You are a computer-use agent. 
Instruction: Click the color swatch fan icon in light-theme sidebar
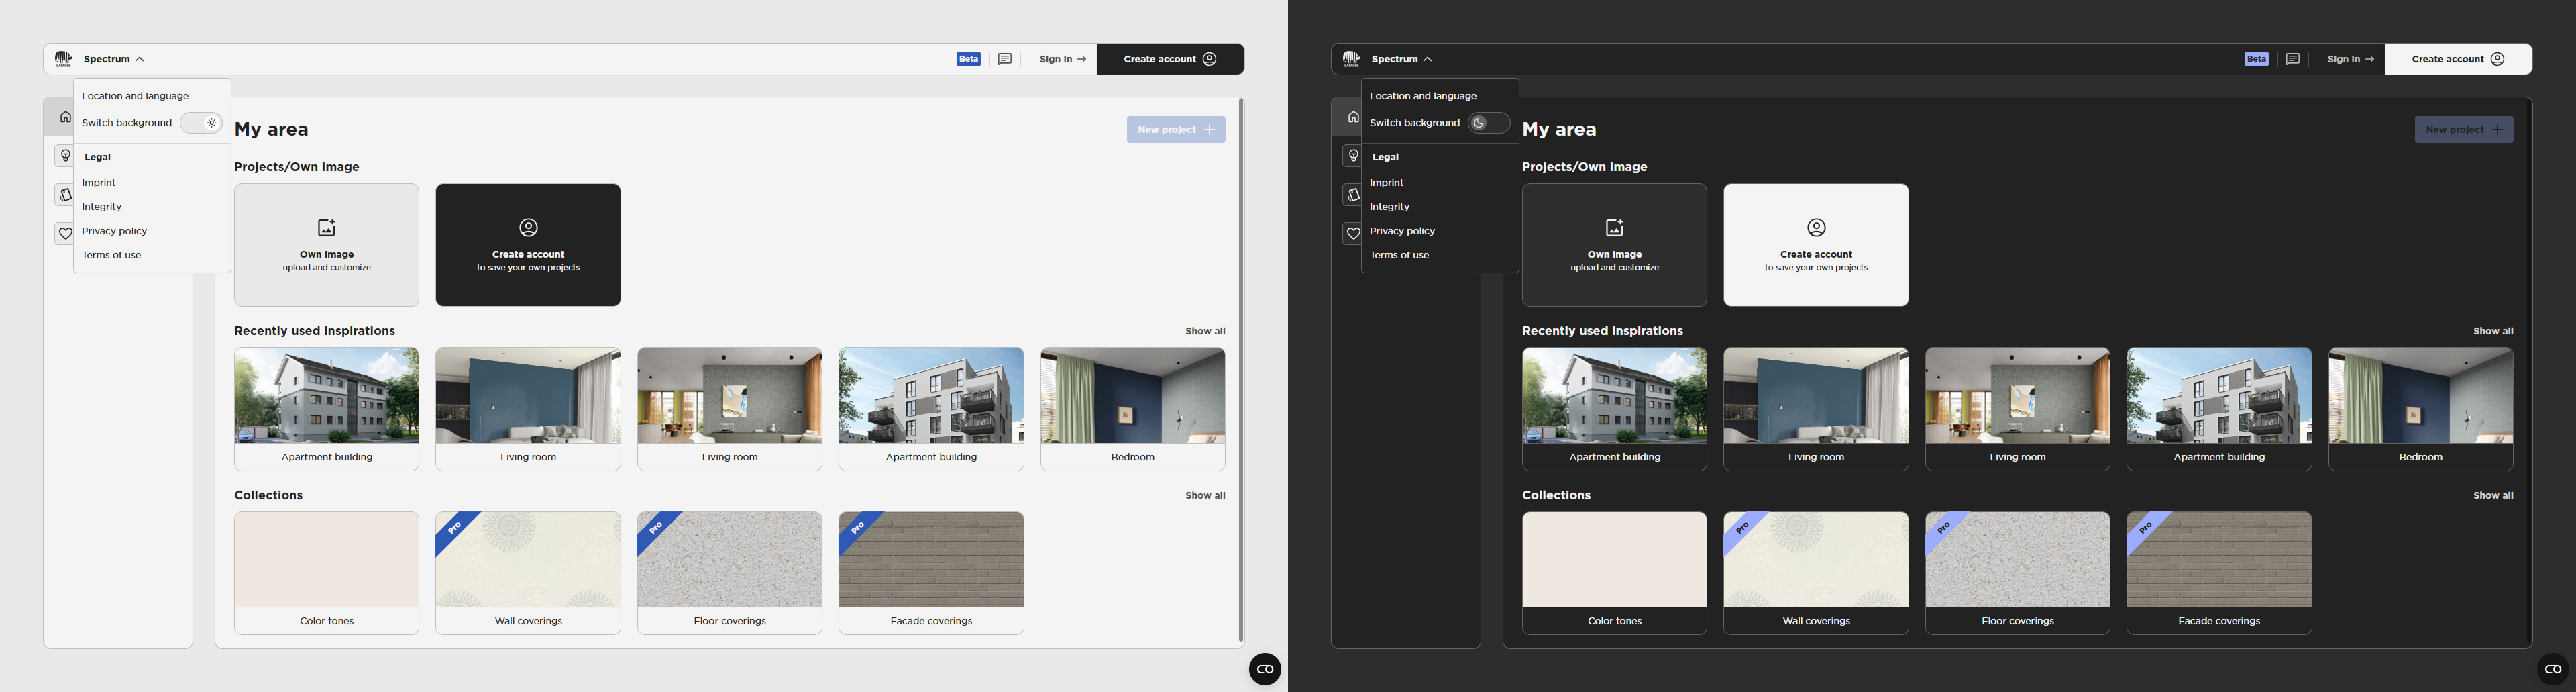[65, 195]
